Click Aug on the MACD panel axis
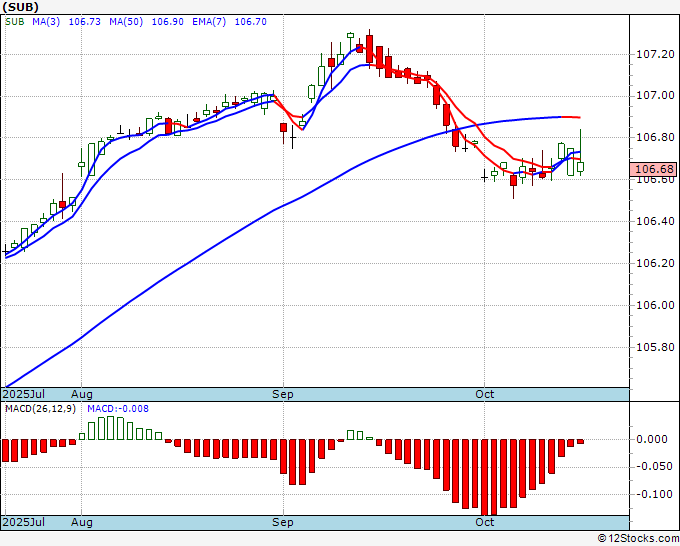This screenshot has width=680, height=546. (x=82, y=522)
